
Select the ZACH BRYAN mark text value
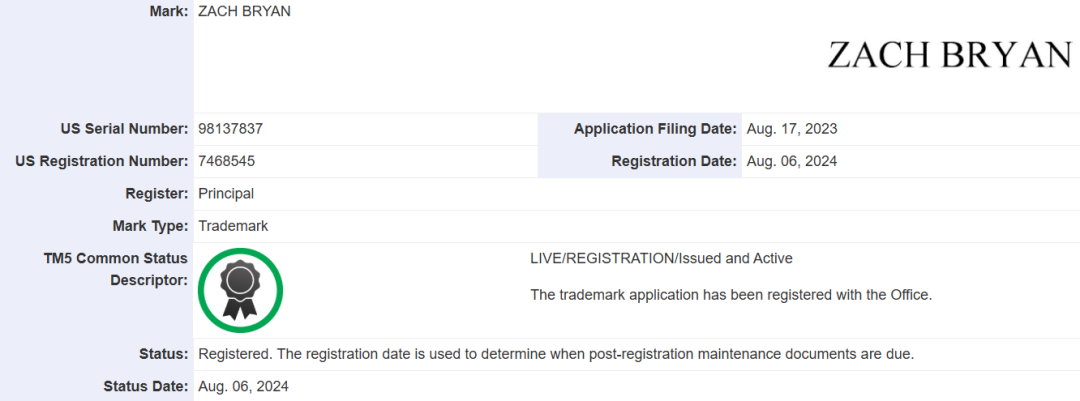pyautogui.click(x=245, y=11)
